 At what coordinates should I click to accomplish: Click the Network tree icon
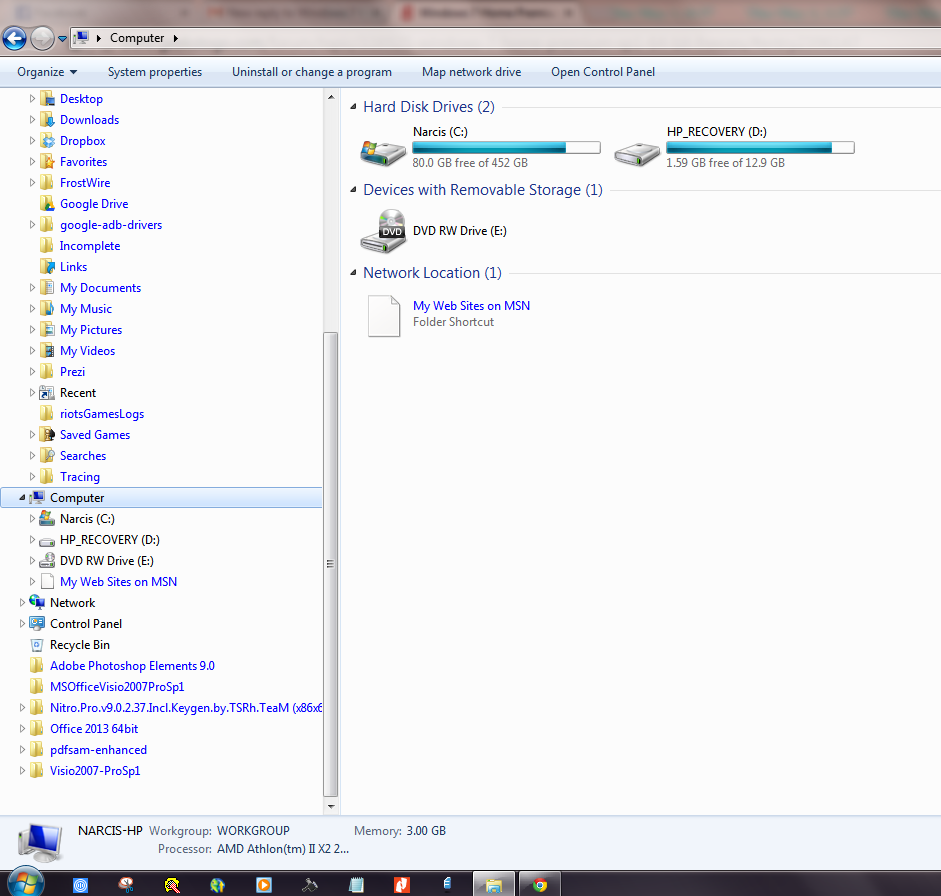[x=37, y=603]
